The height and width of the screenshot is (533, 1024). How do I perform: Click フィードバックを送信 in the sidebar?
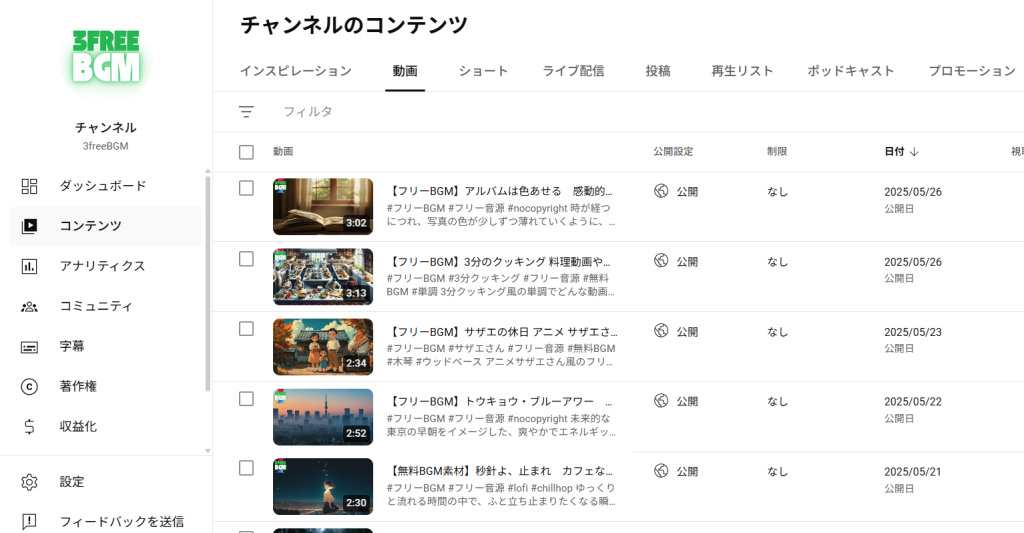(x=121, y=521)
